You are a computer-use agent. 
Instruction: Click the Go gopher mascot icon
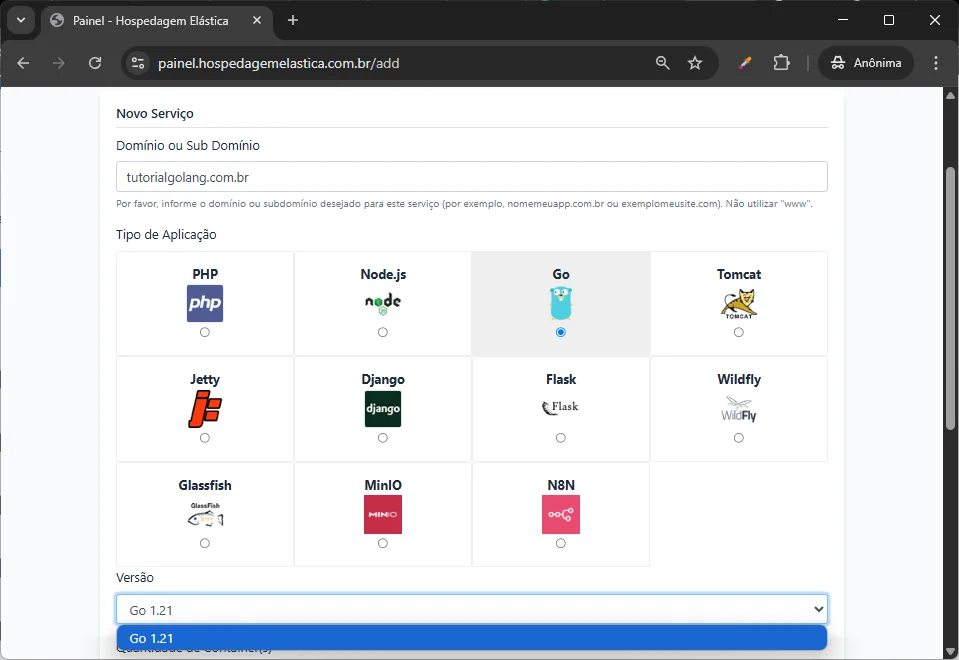pos(561,303)
